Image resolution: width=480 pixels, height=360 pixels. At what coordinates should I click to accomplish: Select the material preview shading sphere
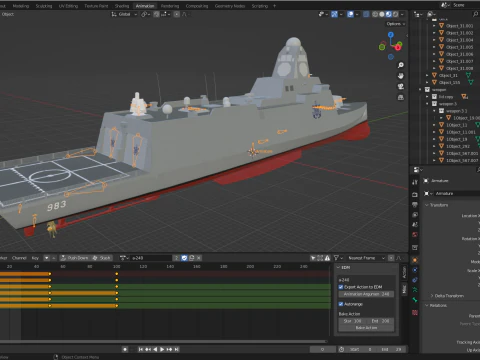coord(389,14)
